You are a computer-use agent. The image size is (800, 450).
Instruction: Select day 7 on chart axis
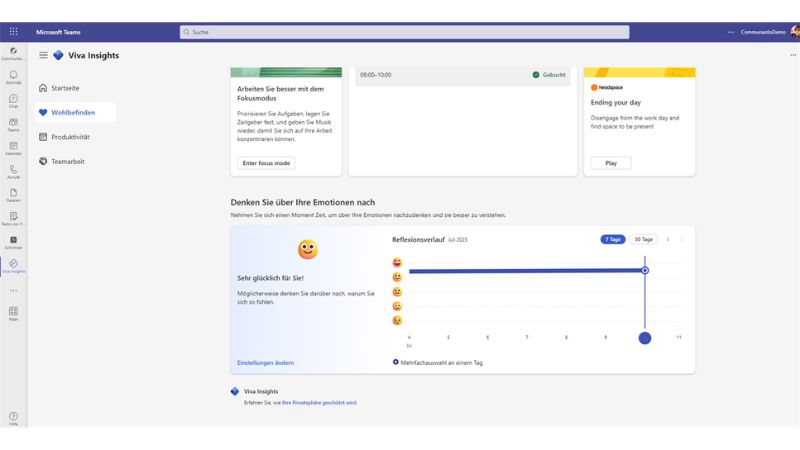(527, 337)
